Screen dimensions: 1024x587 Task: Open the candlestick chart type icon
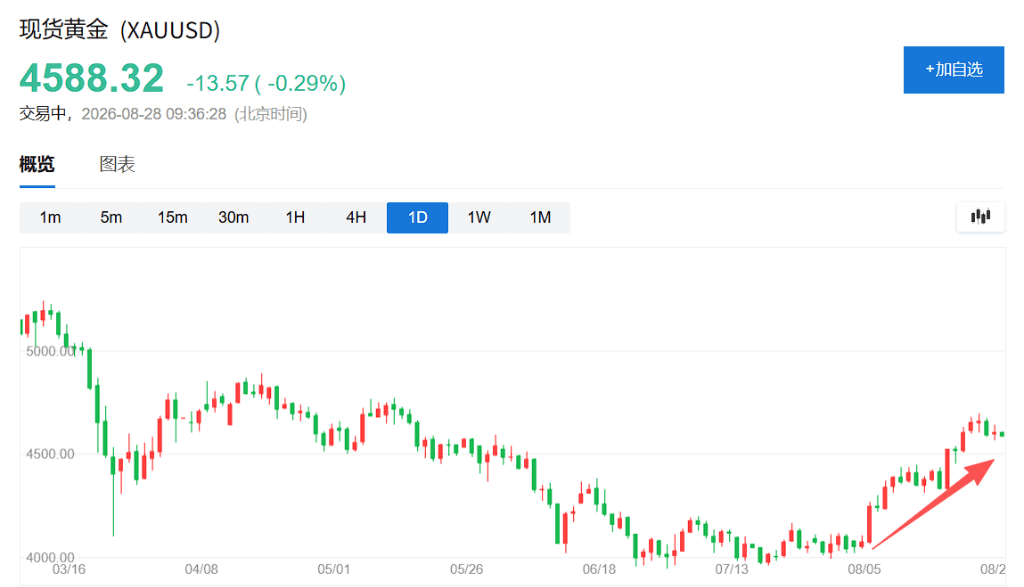pos(980,217)
